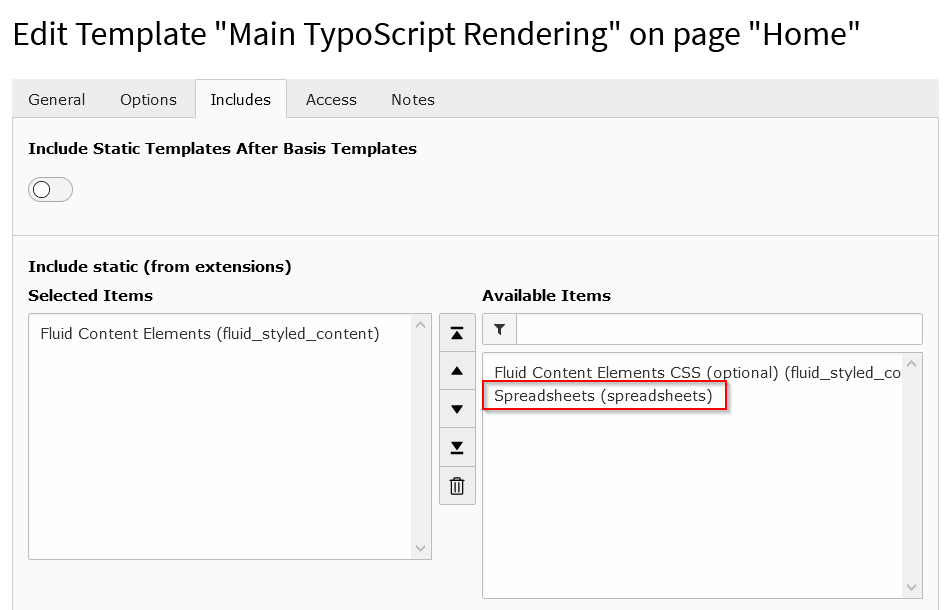Click the move down arrow icon

pyautogui.click(x=457, y=408)
